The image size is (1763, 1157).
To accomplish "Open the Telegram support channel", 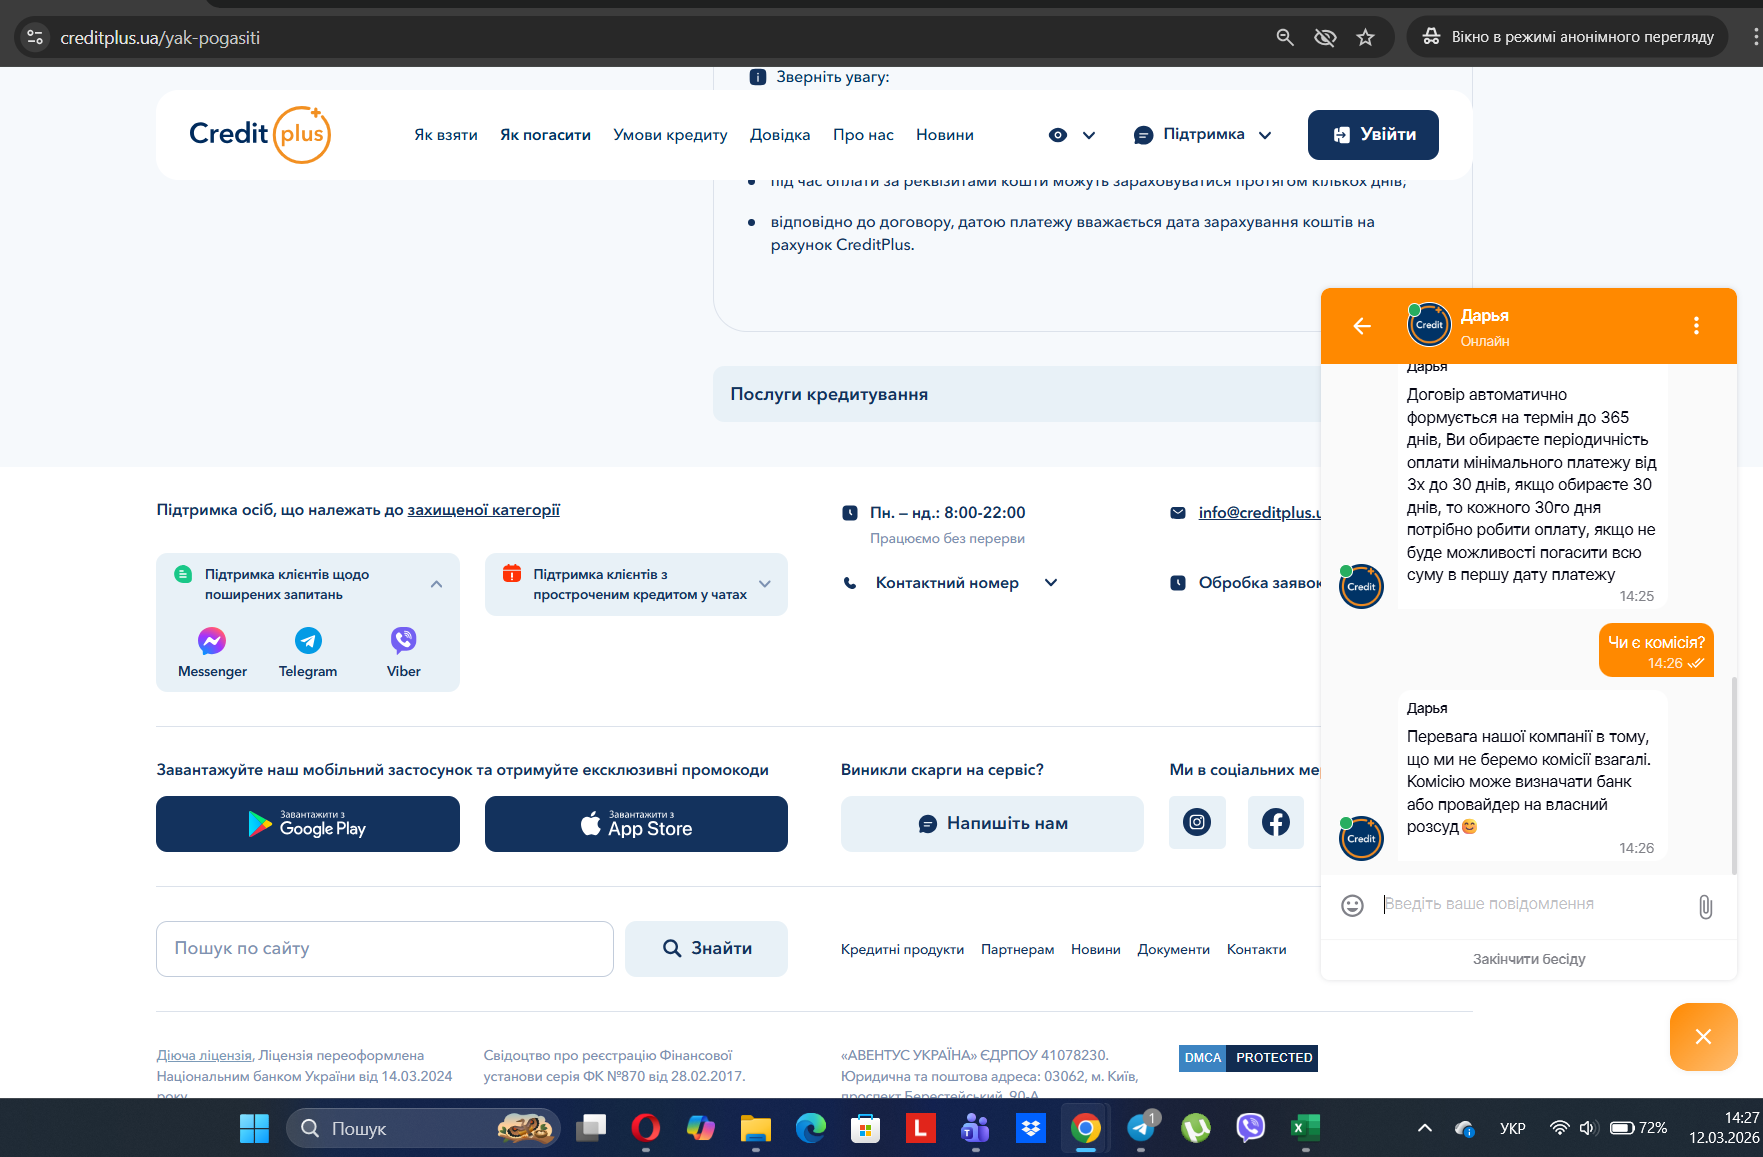I will [308, 652].
